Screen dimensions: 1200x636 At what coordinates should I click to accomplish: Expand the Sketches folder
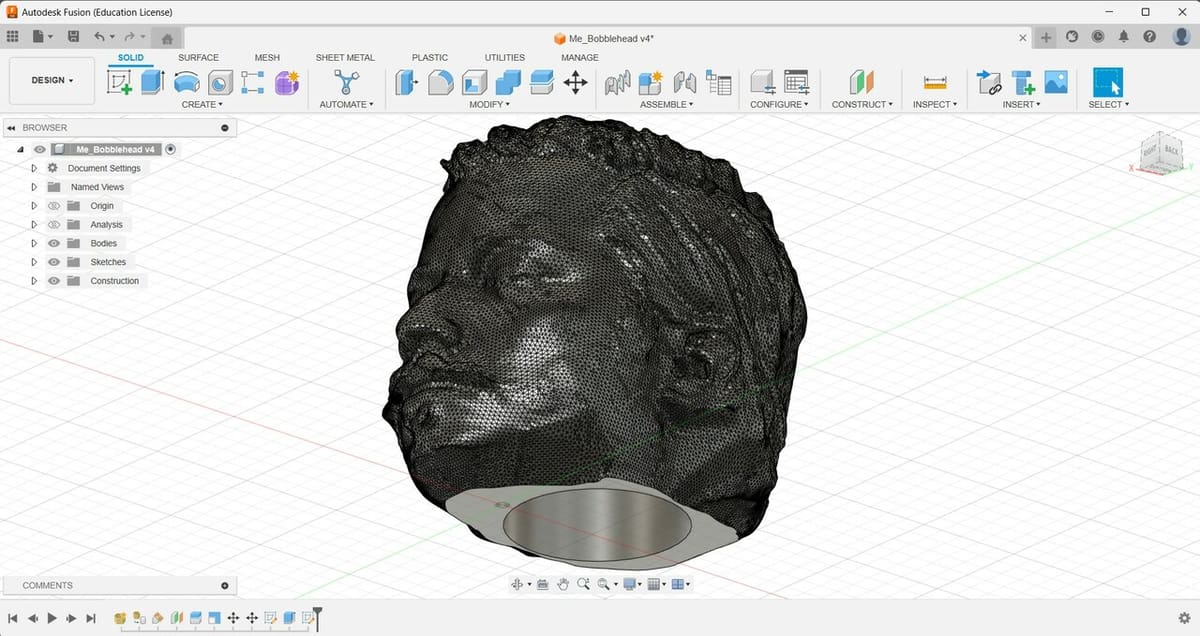34,262
